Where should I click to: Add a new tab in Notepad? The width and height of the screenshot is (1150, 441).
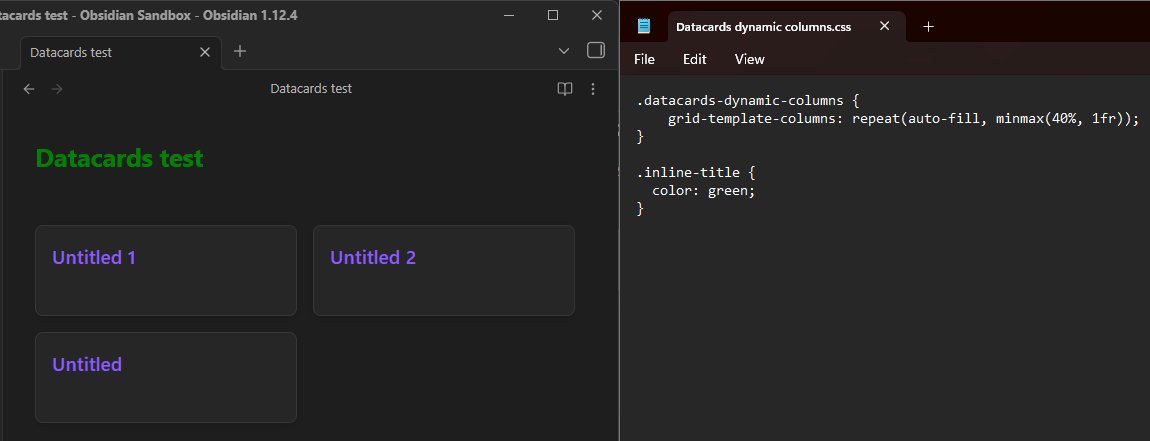click(928, 27)
